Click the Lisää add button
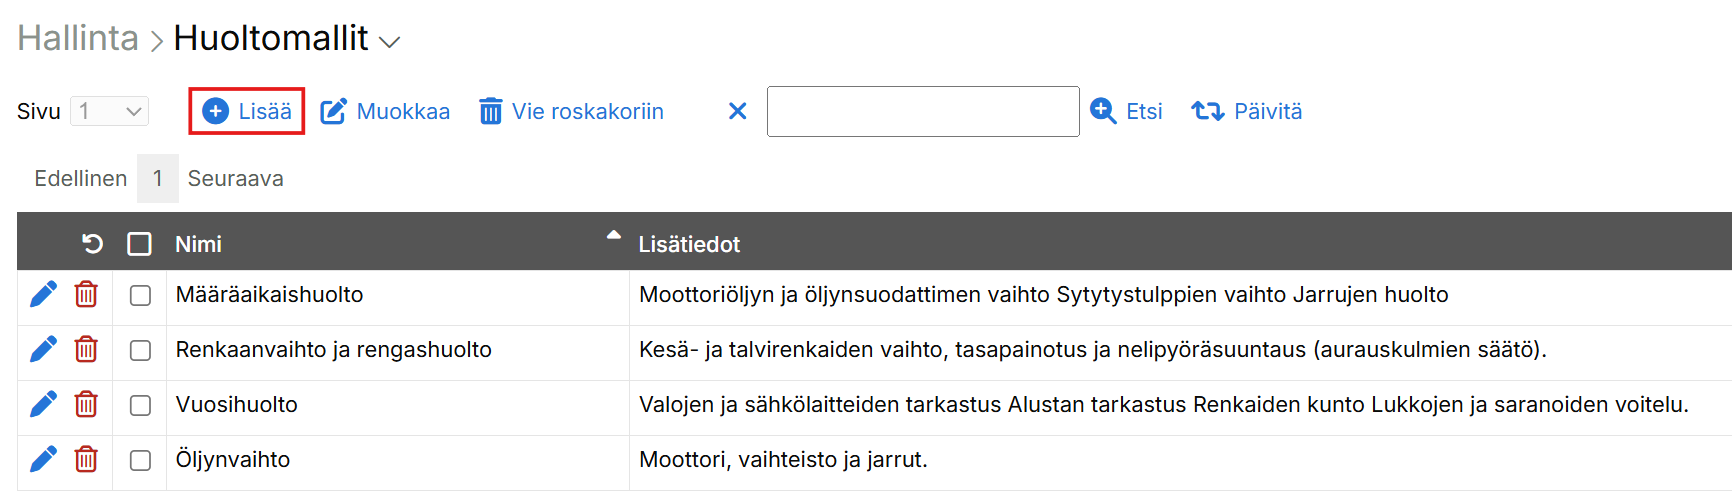The image size is (1732, 492). point(247,111)
